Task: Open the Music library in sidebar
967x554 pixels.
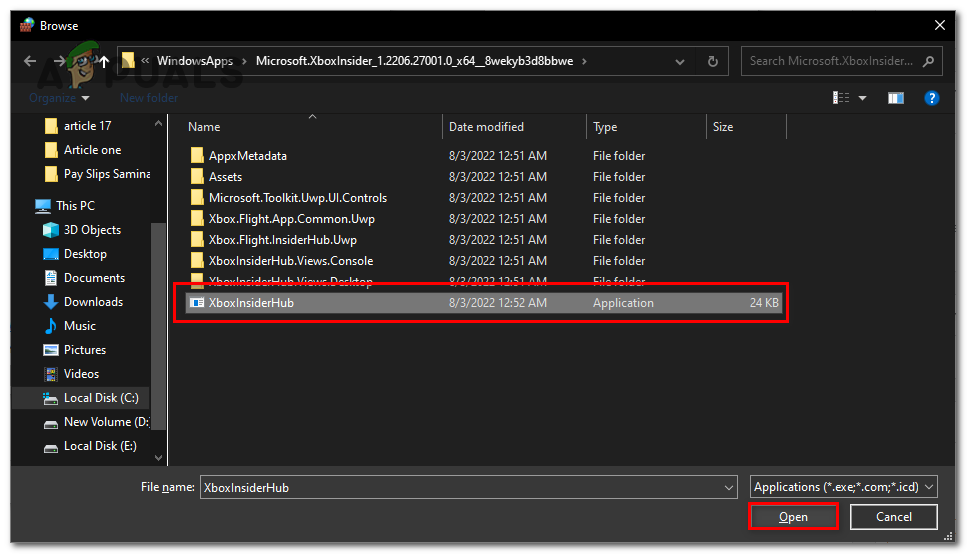Action: tap(80, 326)
